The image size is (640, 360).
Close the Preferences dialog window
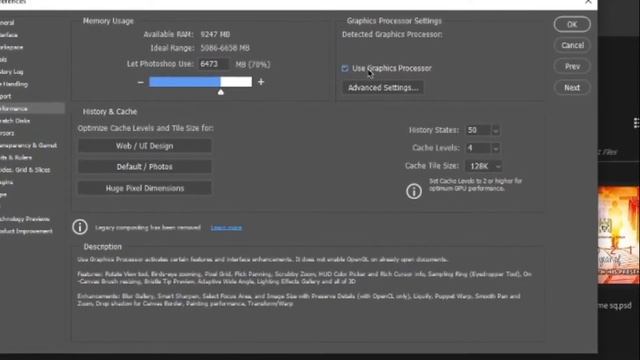[588, 2]
